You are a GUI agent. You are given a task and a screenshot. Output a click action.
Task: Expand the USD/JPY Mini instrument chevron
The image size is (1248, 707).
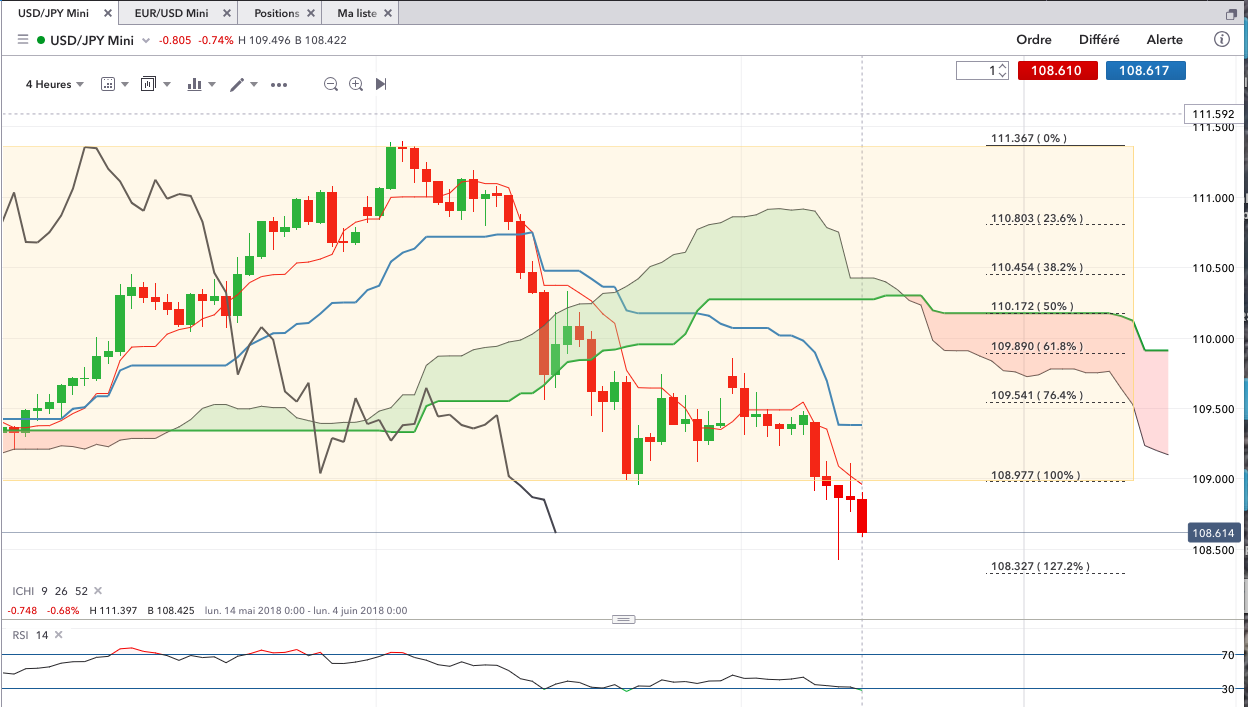click(x=146, y=41)
